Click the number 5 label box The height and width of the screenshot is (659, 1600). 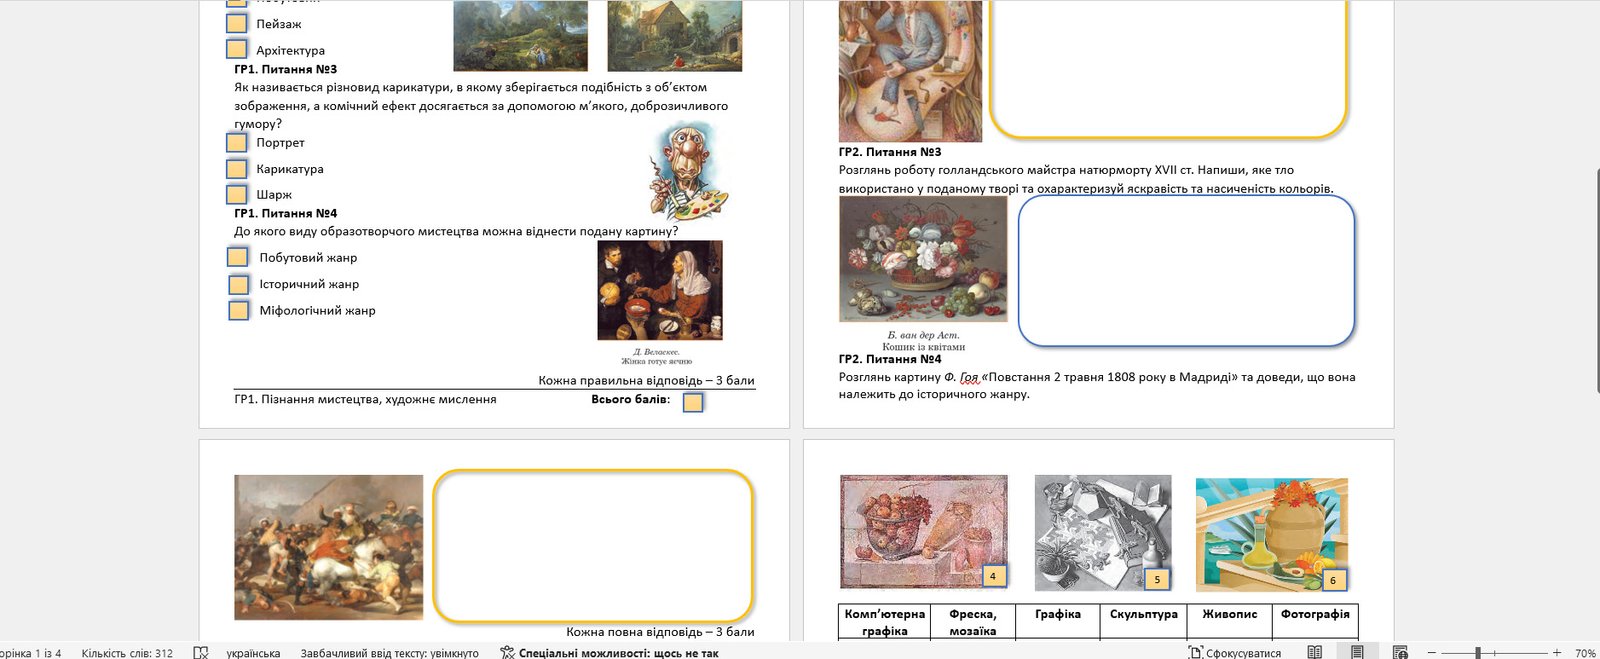1157,579
